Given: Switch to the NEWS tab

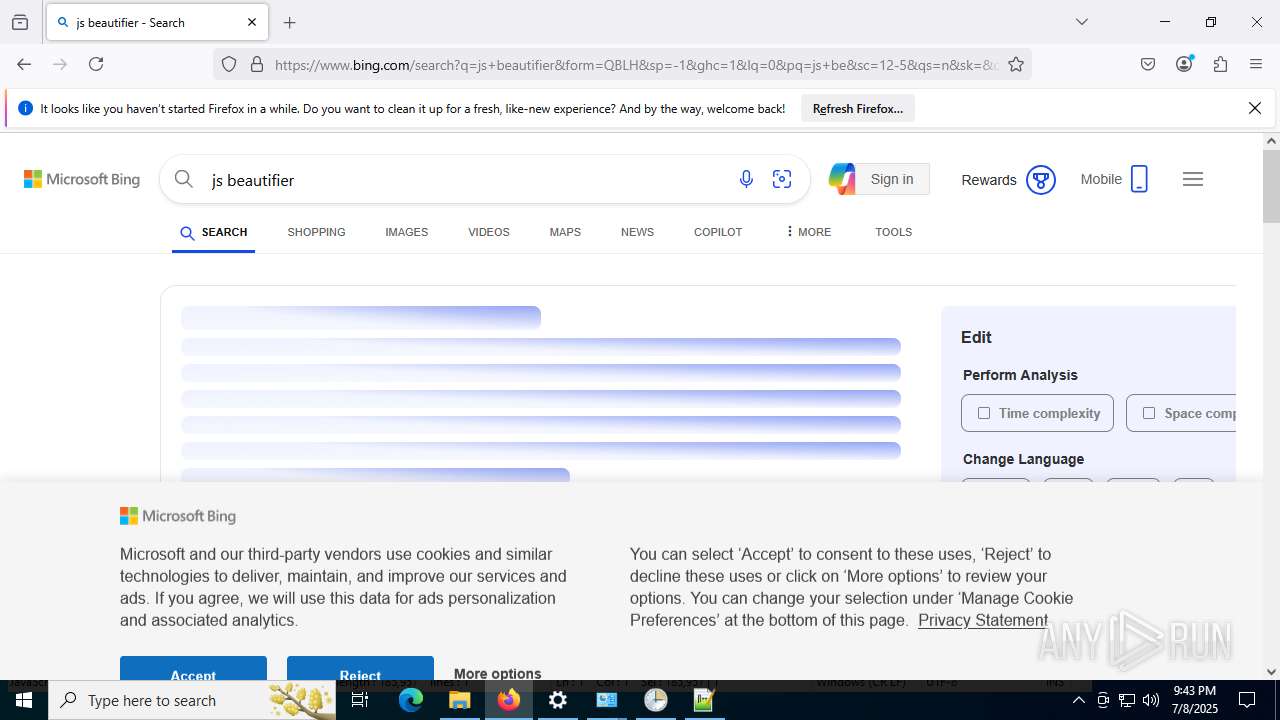Looking at the screenshot, I should click(637, 232).
